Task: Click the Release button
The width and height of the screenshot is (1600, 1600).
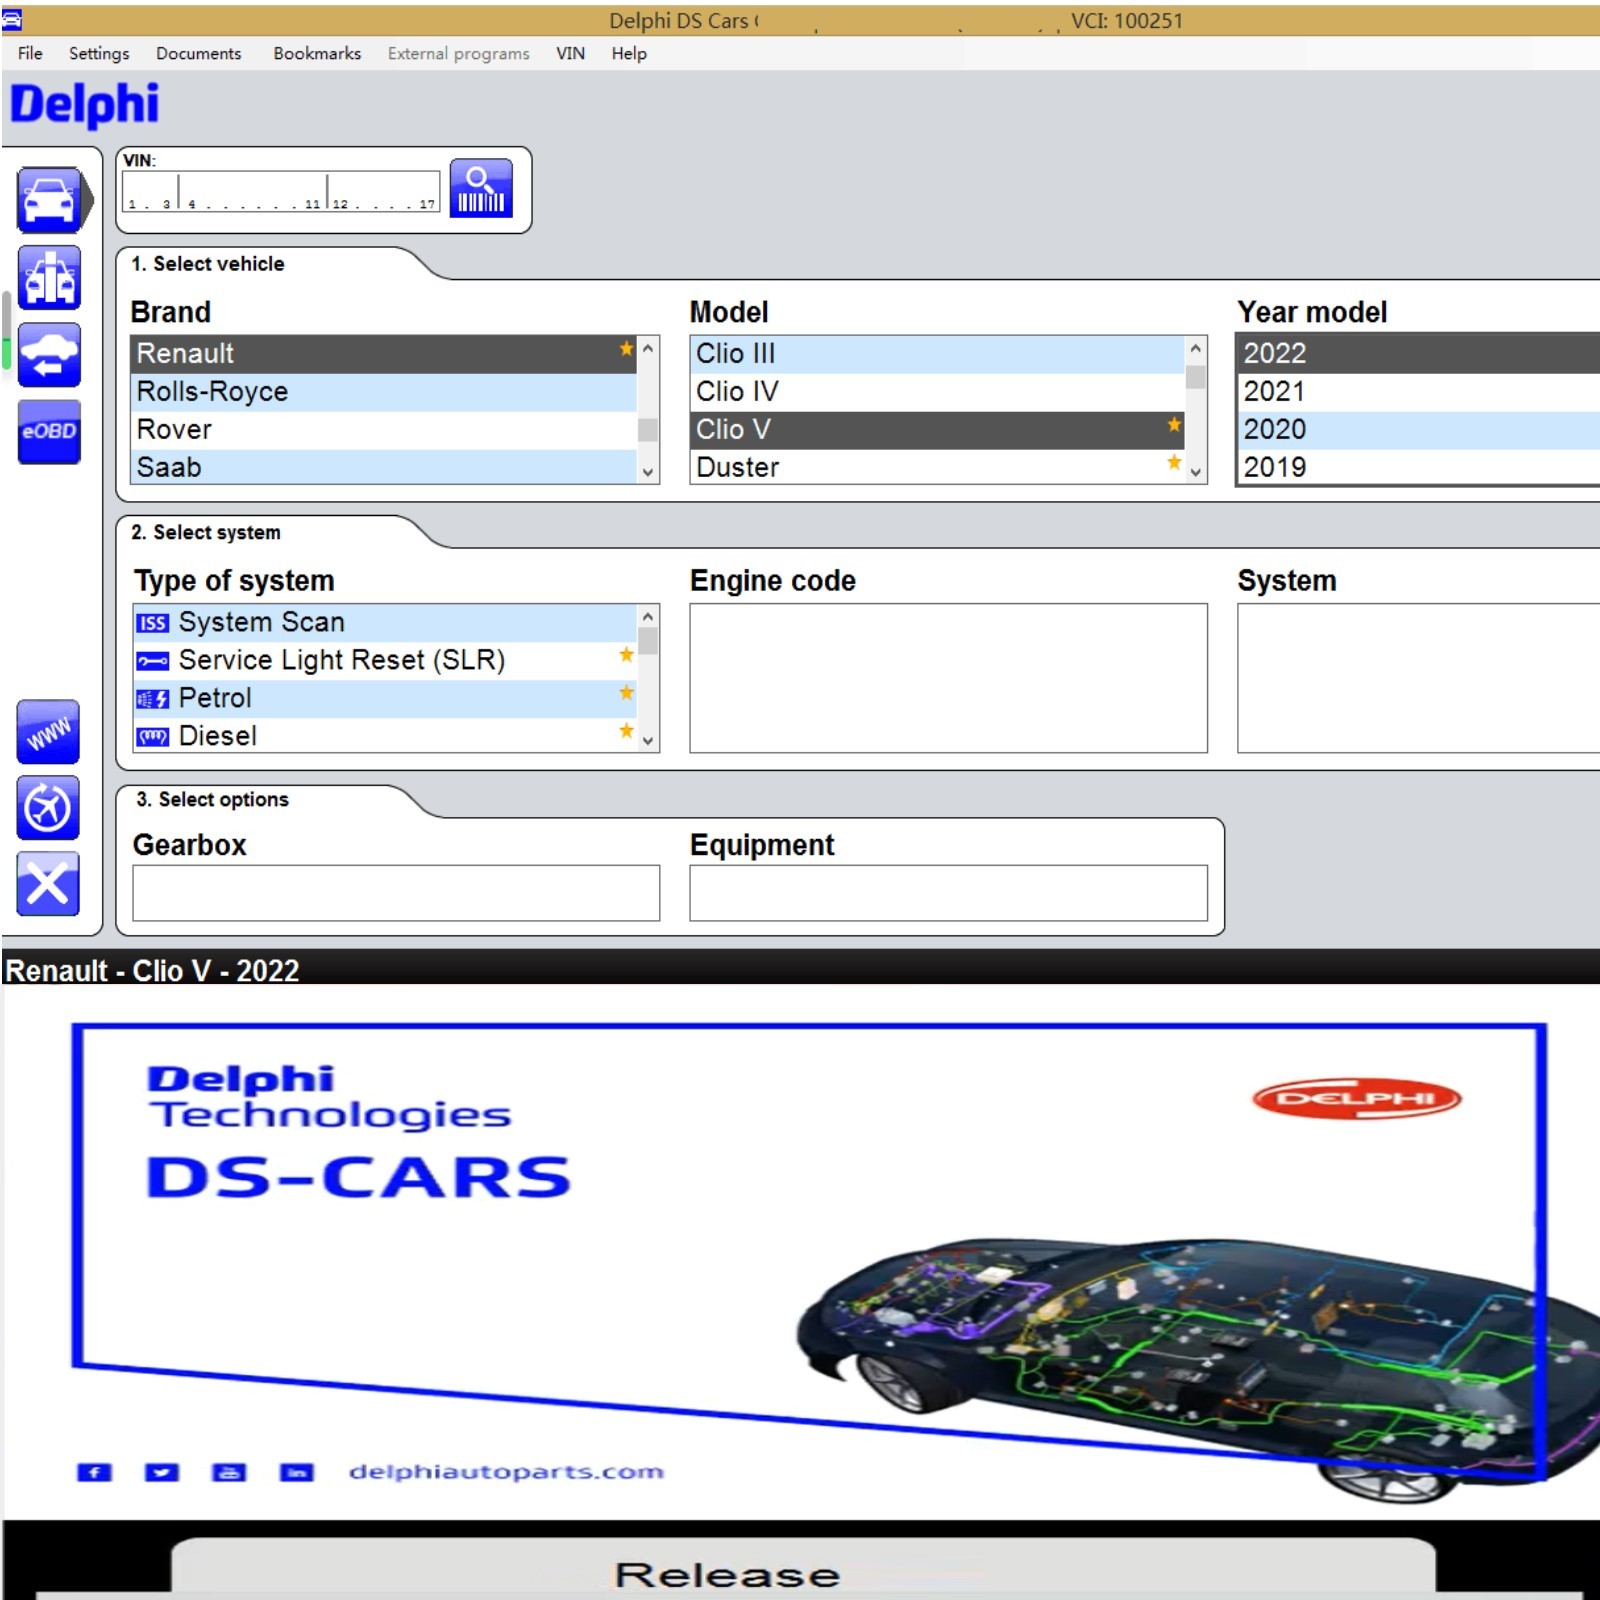Action: pos(803,1568)
